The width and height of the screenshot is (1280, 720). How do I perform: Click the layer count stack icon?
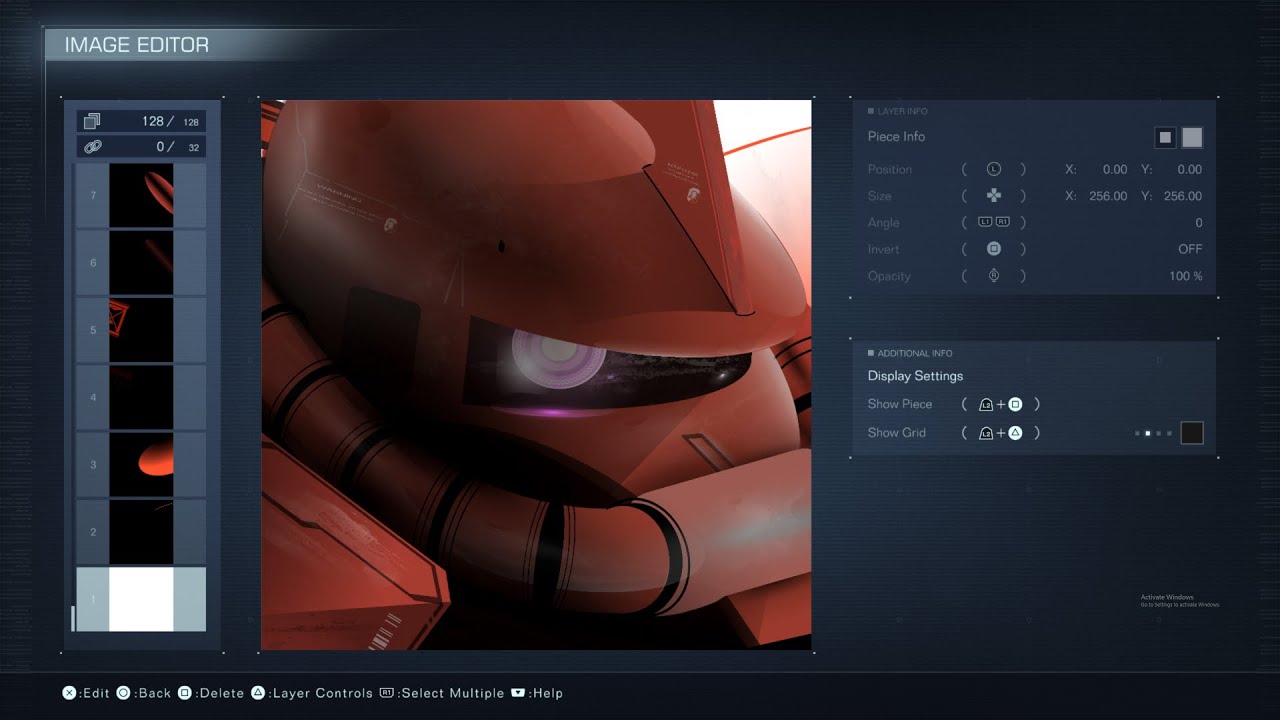coord(92,121)
